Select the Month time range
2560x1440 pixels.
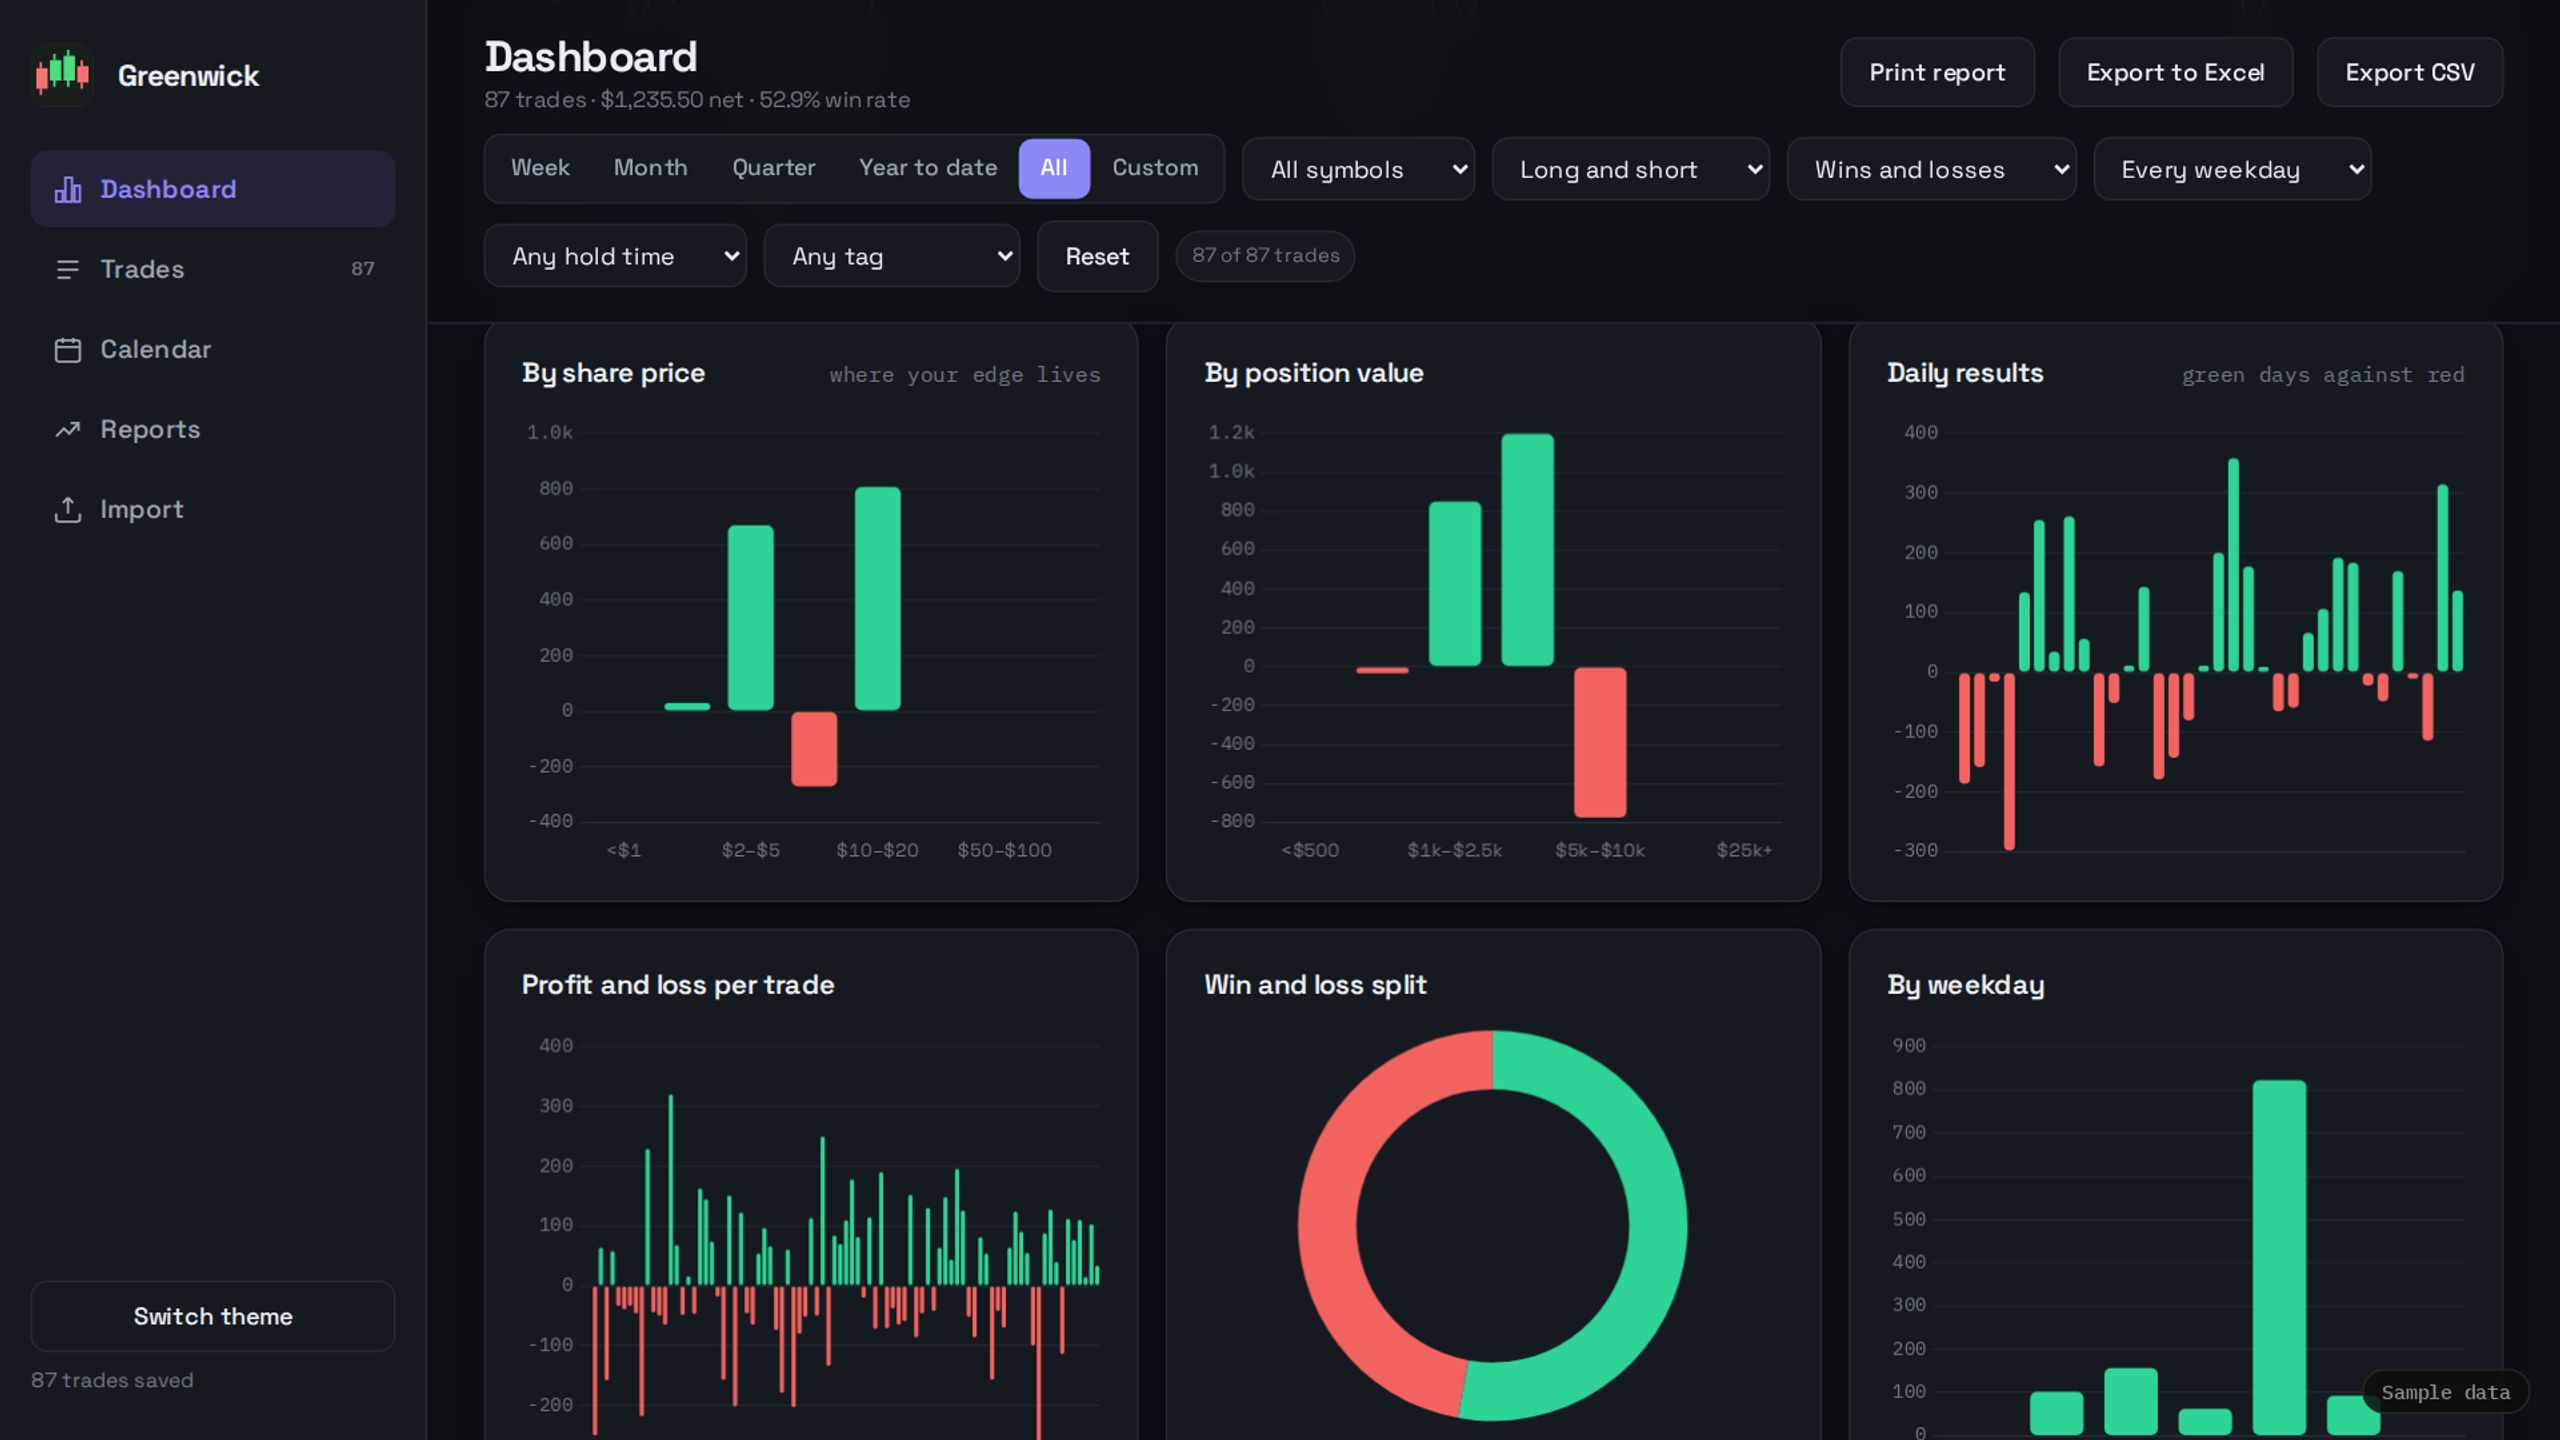tap(650, 168)
